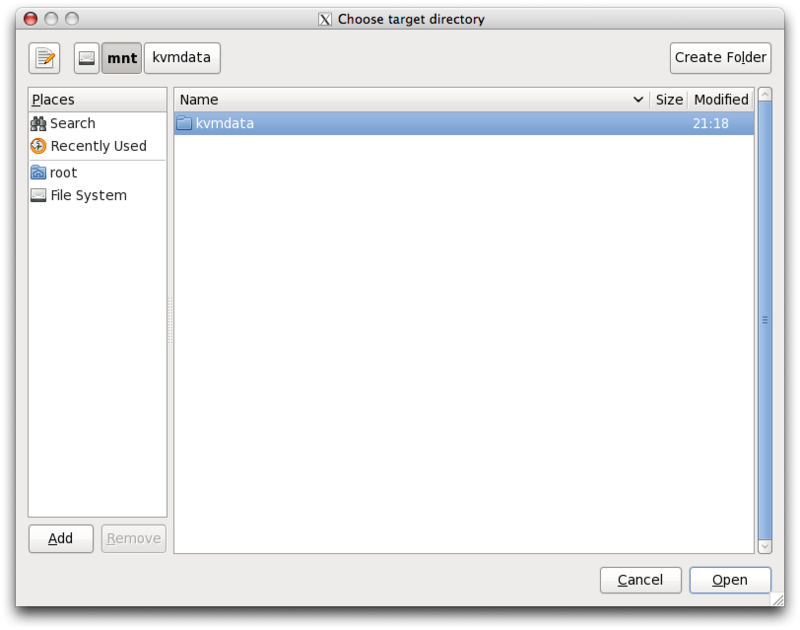Sort by the Modified column
The width and height of the screenshot is (800, 630).
[721, 99]
